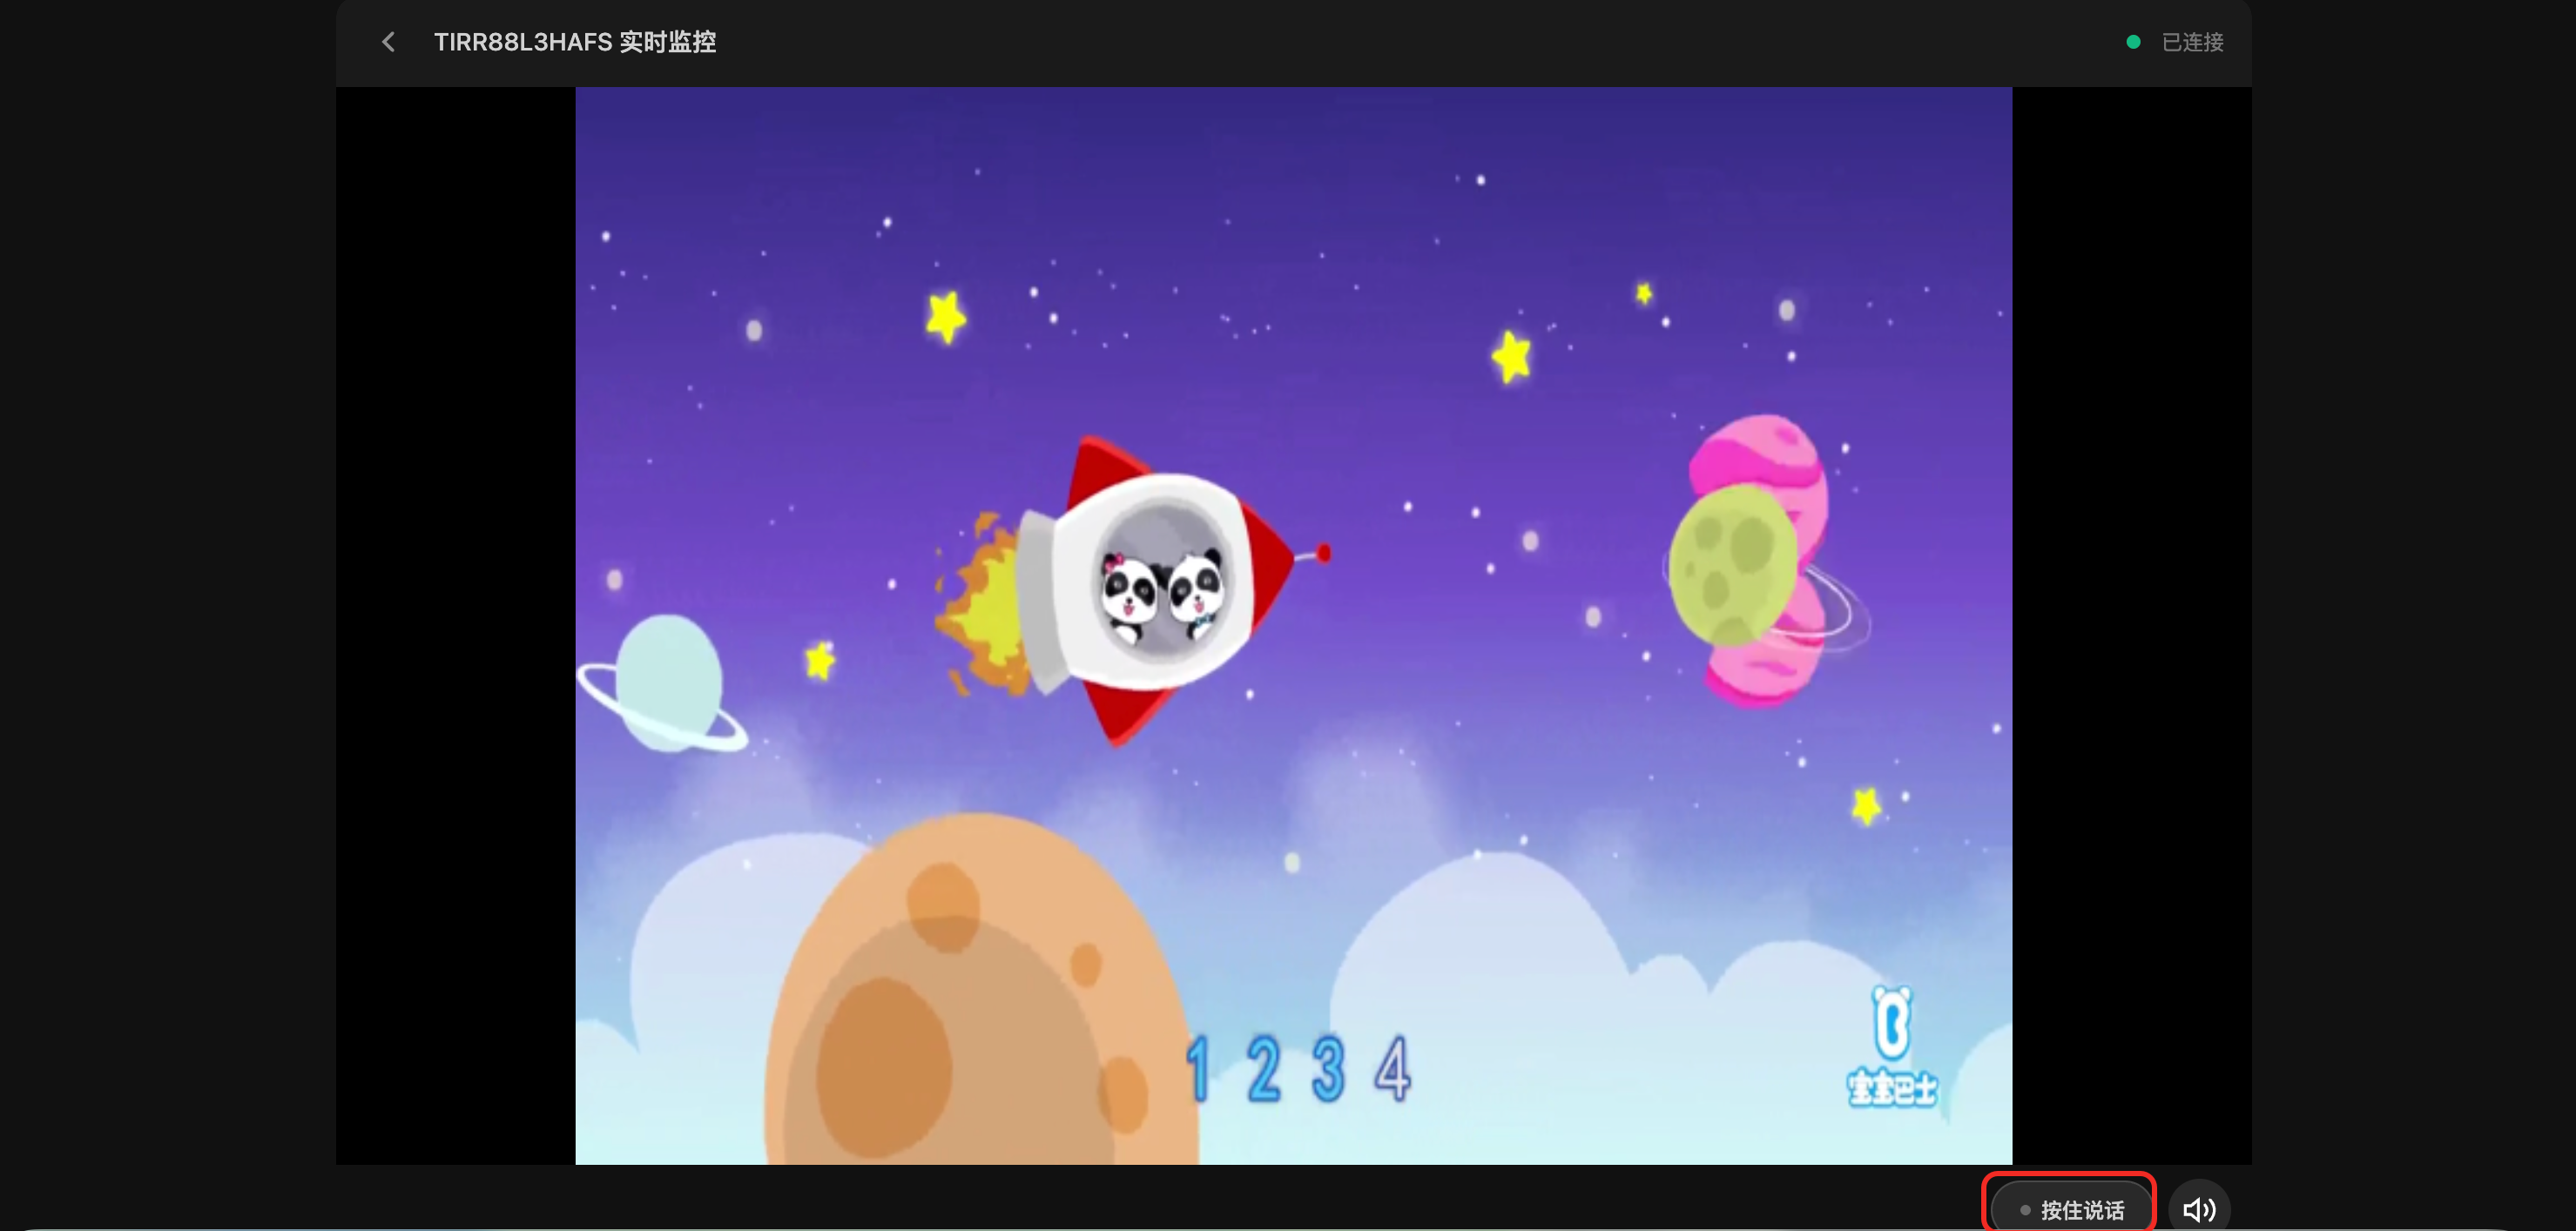Click the live monitoring video feed

[x=1293, y=625]
